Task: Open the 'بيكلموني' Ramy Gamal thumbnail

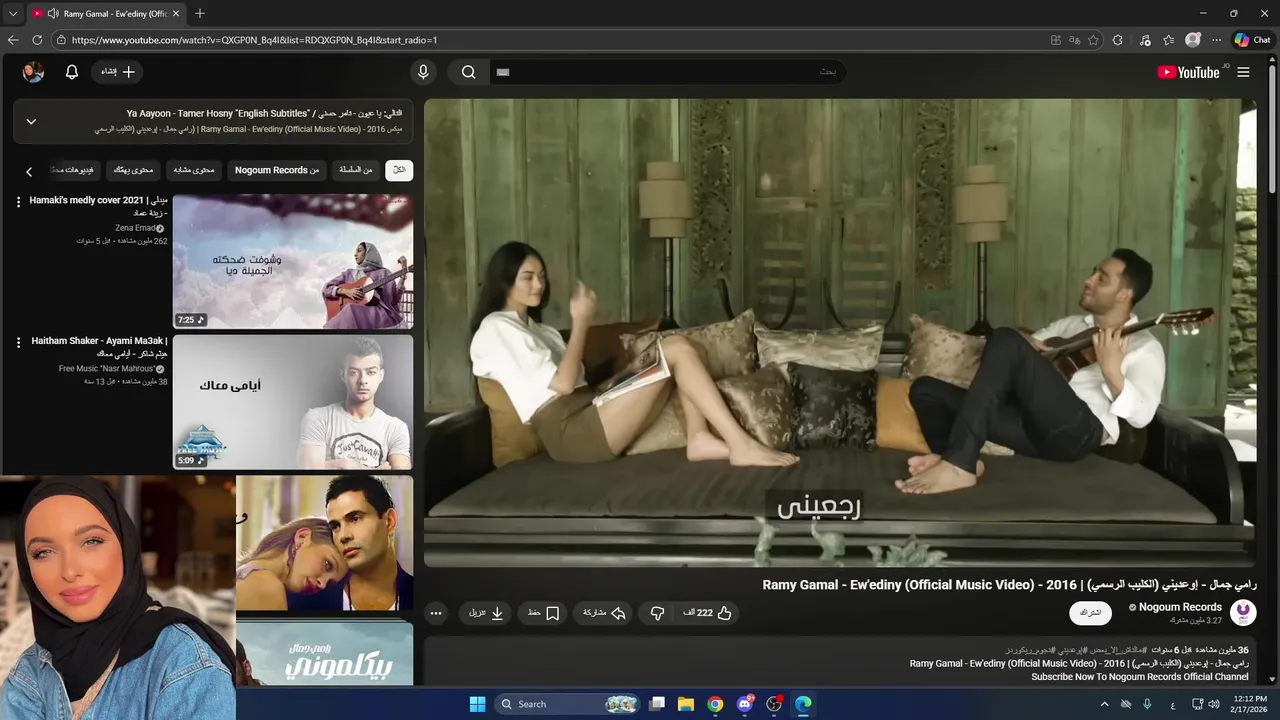Action: (x=324, y=652)
